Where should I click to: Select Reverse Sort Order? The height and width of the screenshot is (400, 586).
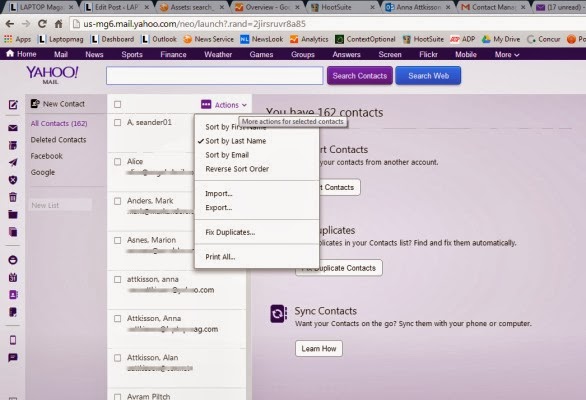coord(237,169)
